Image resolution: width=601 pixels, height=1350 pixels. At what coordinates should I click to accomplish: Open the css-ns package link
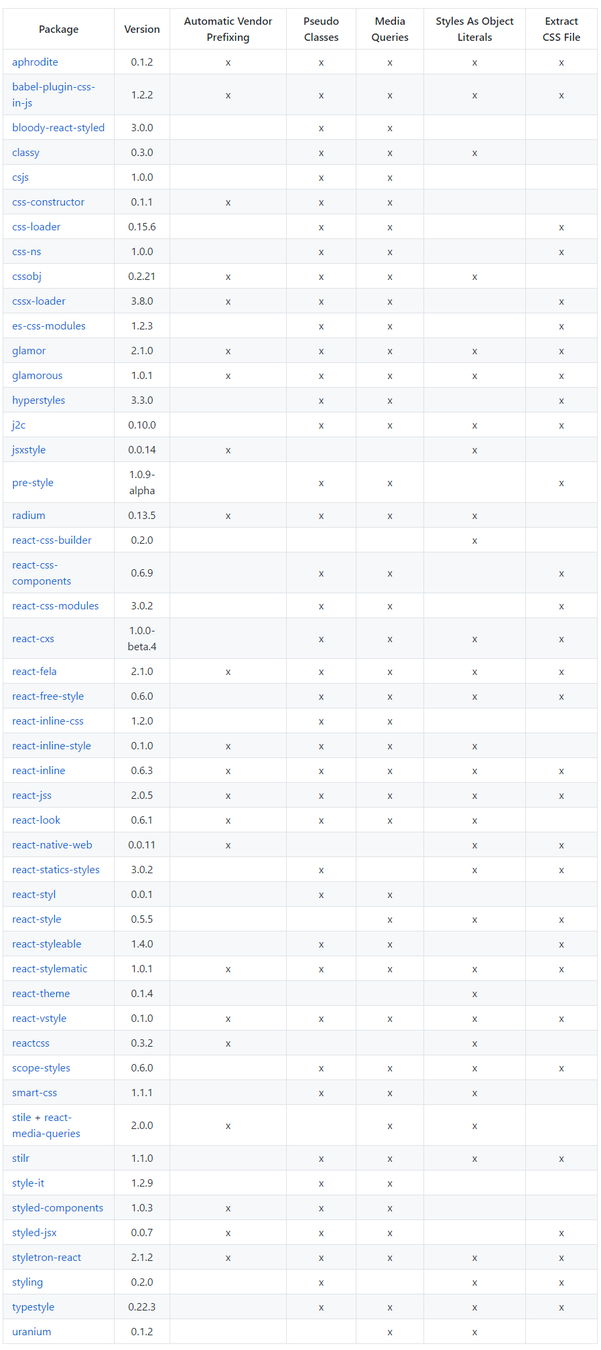27,252
